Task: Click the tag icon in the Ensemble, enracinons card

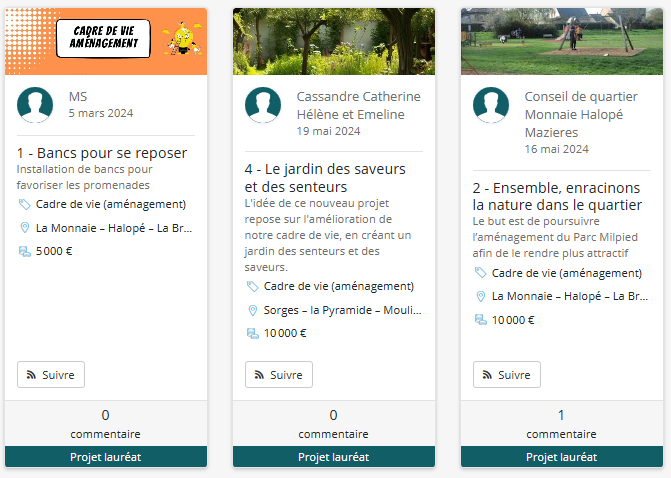Action: click(x=481, y=273)
